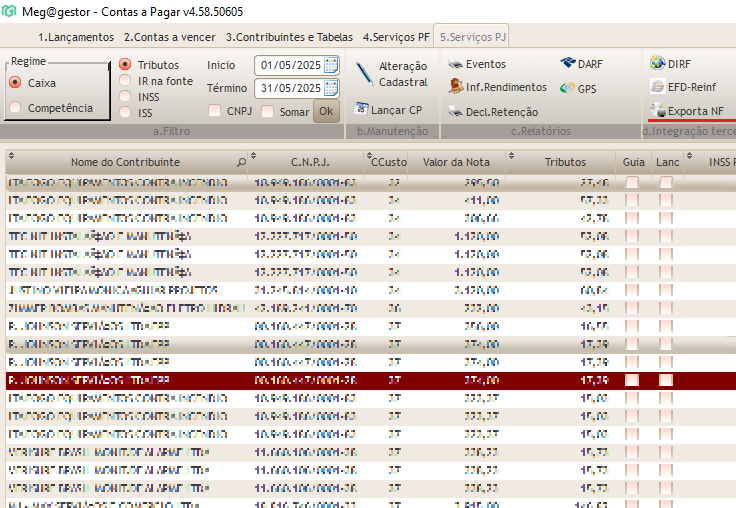Open the Início date calendar picker
The width and height of the screenshot is (736, 508).
(331, 65)
